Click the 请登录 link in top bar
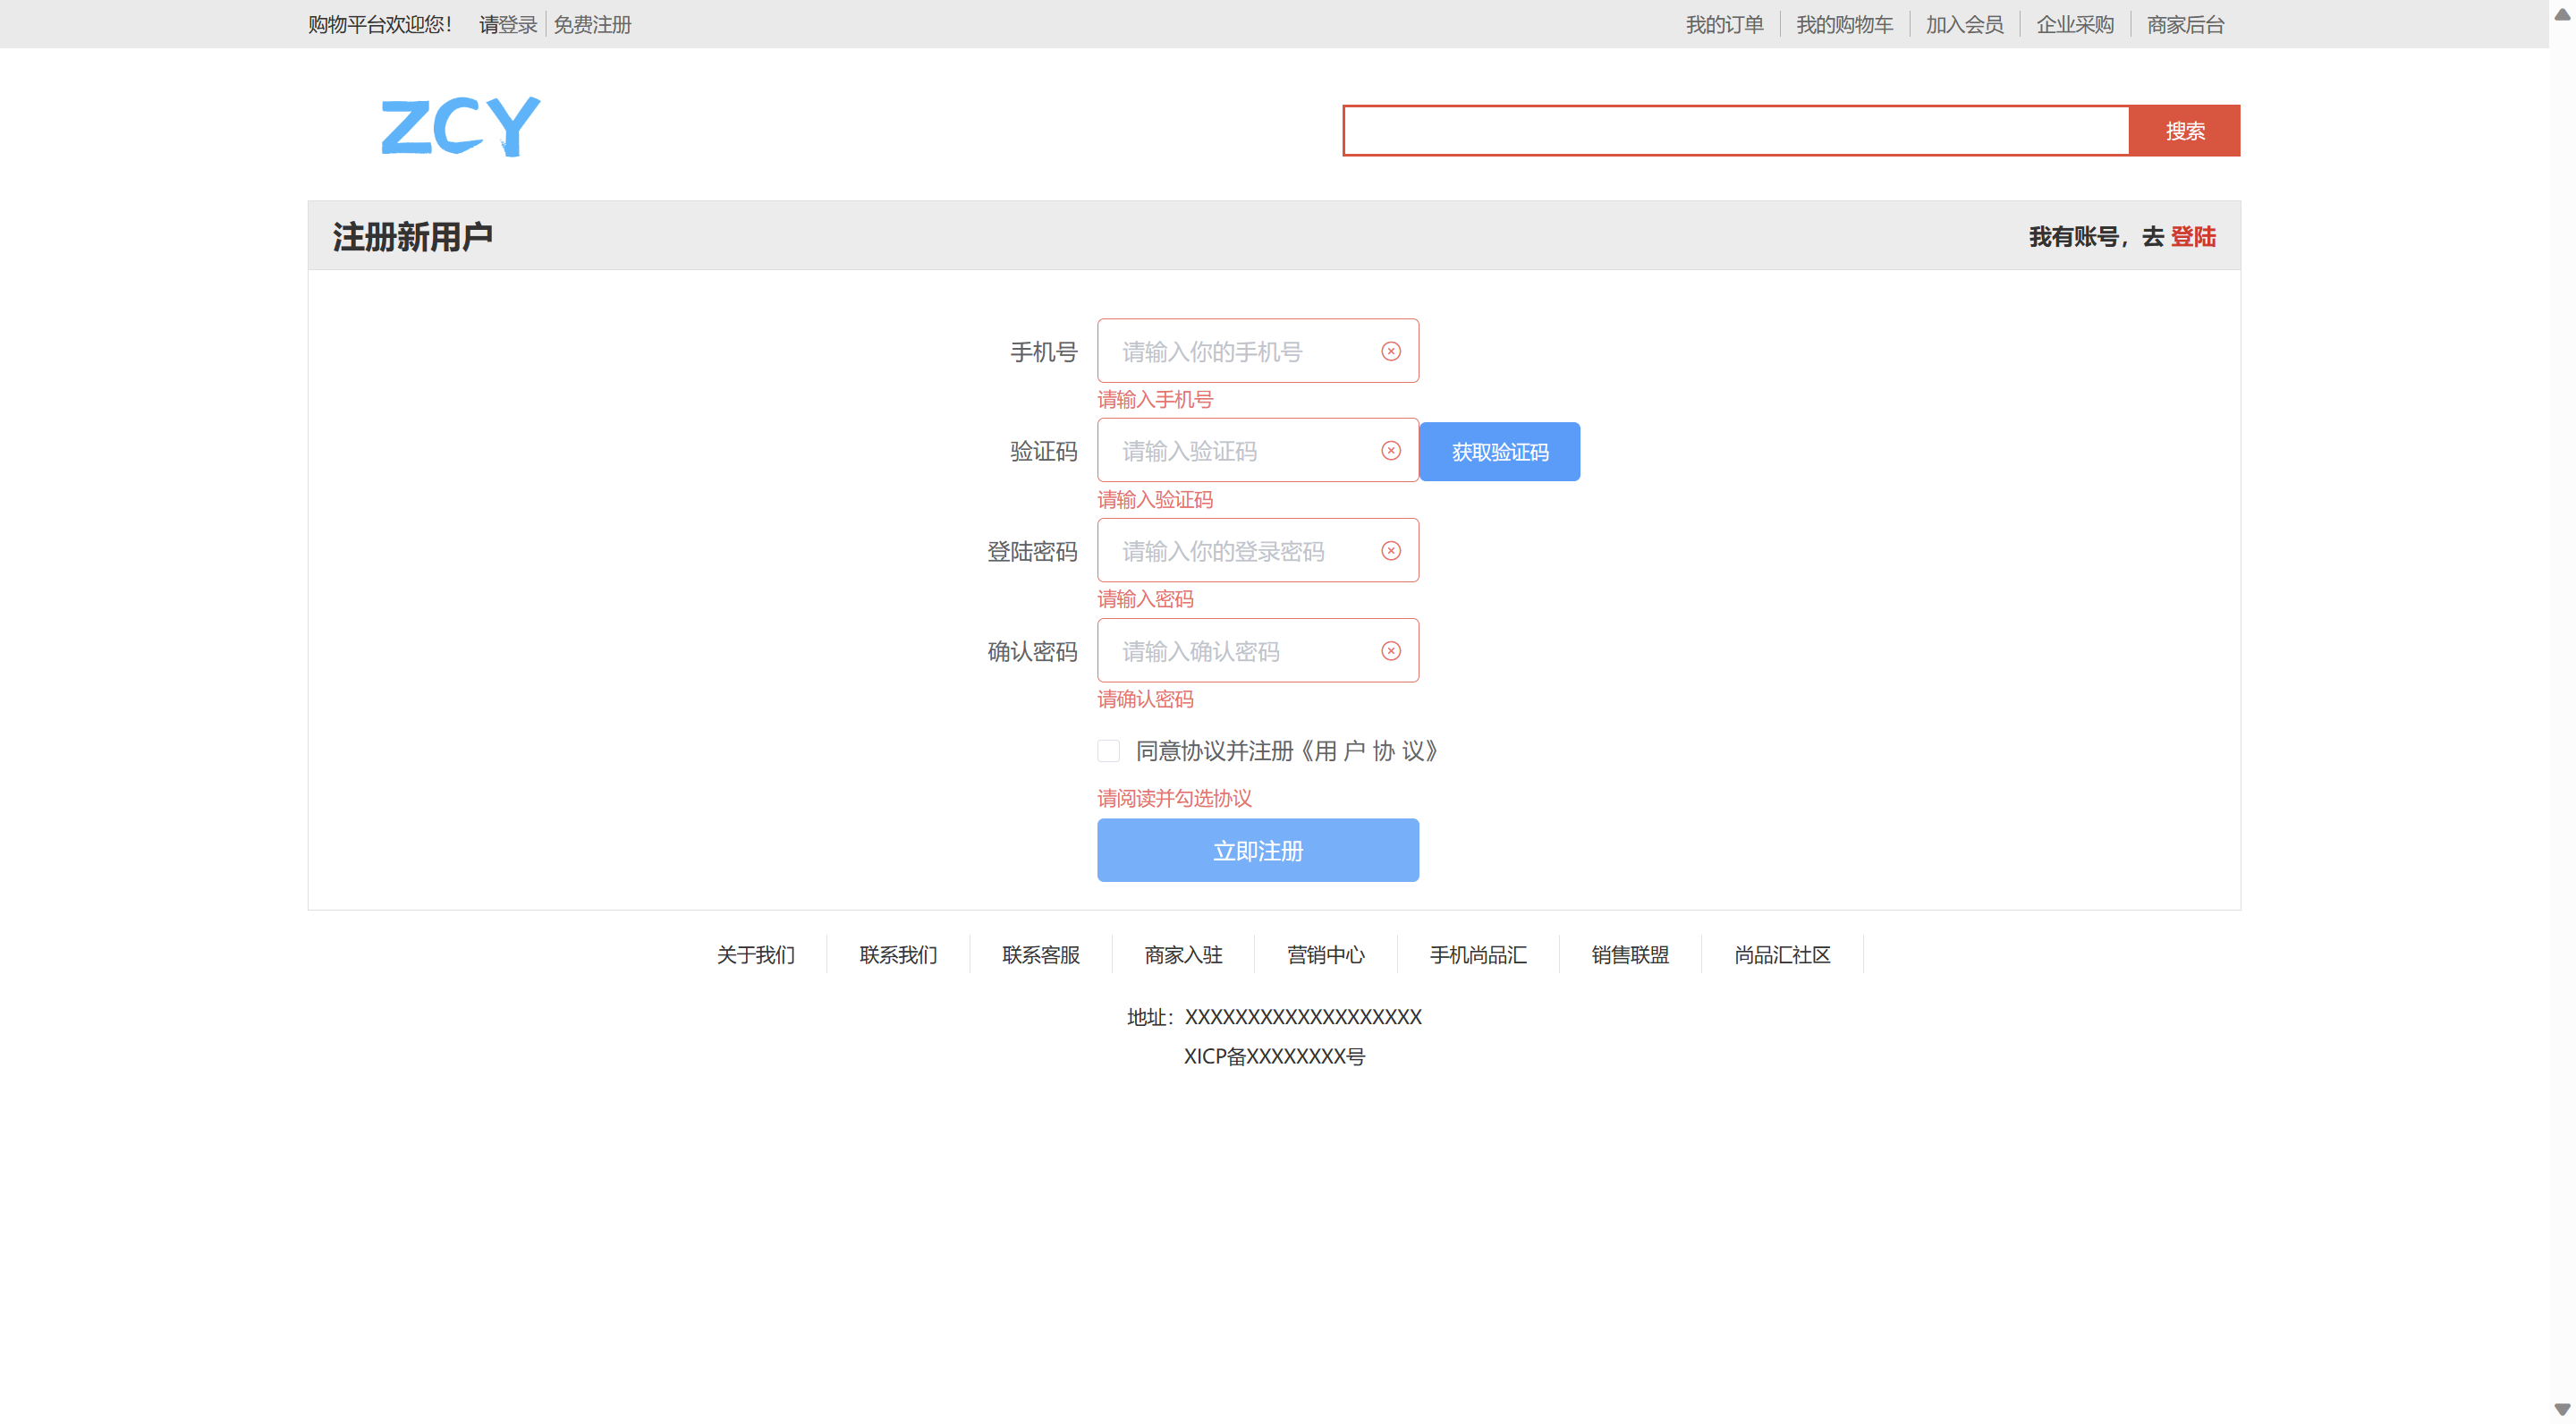The width and height of the screenshot is (2576, 1424). coord(508,24)
